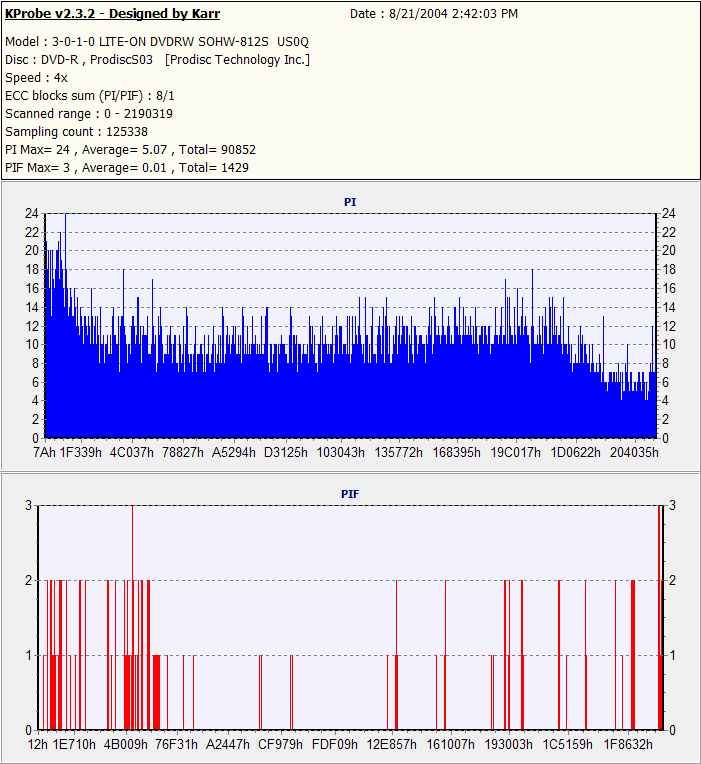Click the 7Ah label on PI axis
Screen dimensions: 701x764
(44, 453)
